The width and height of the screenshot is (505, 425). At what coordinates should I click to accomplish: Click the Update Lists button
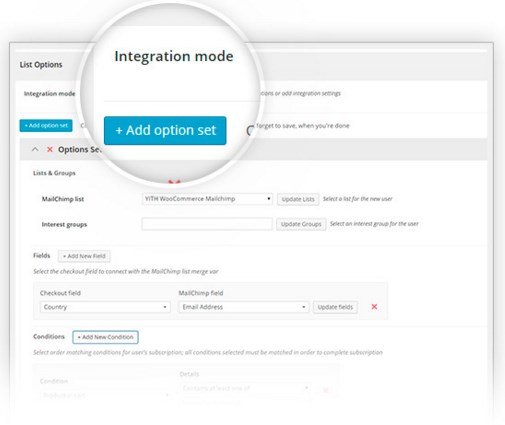click(298, 199)
